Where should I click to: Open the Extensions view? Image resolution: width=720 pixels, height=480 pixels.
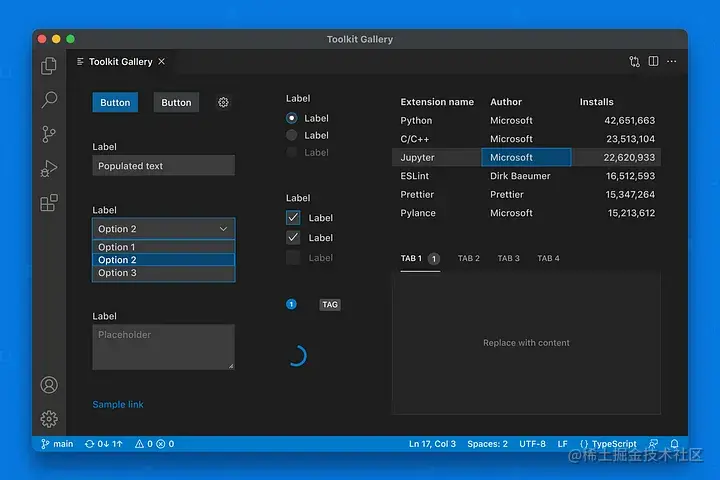pos(49,203)
